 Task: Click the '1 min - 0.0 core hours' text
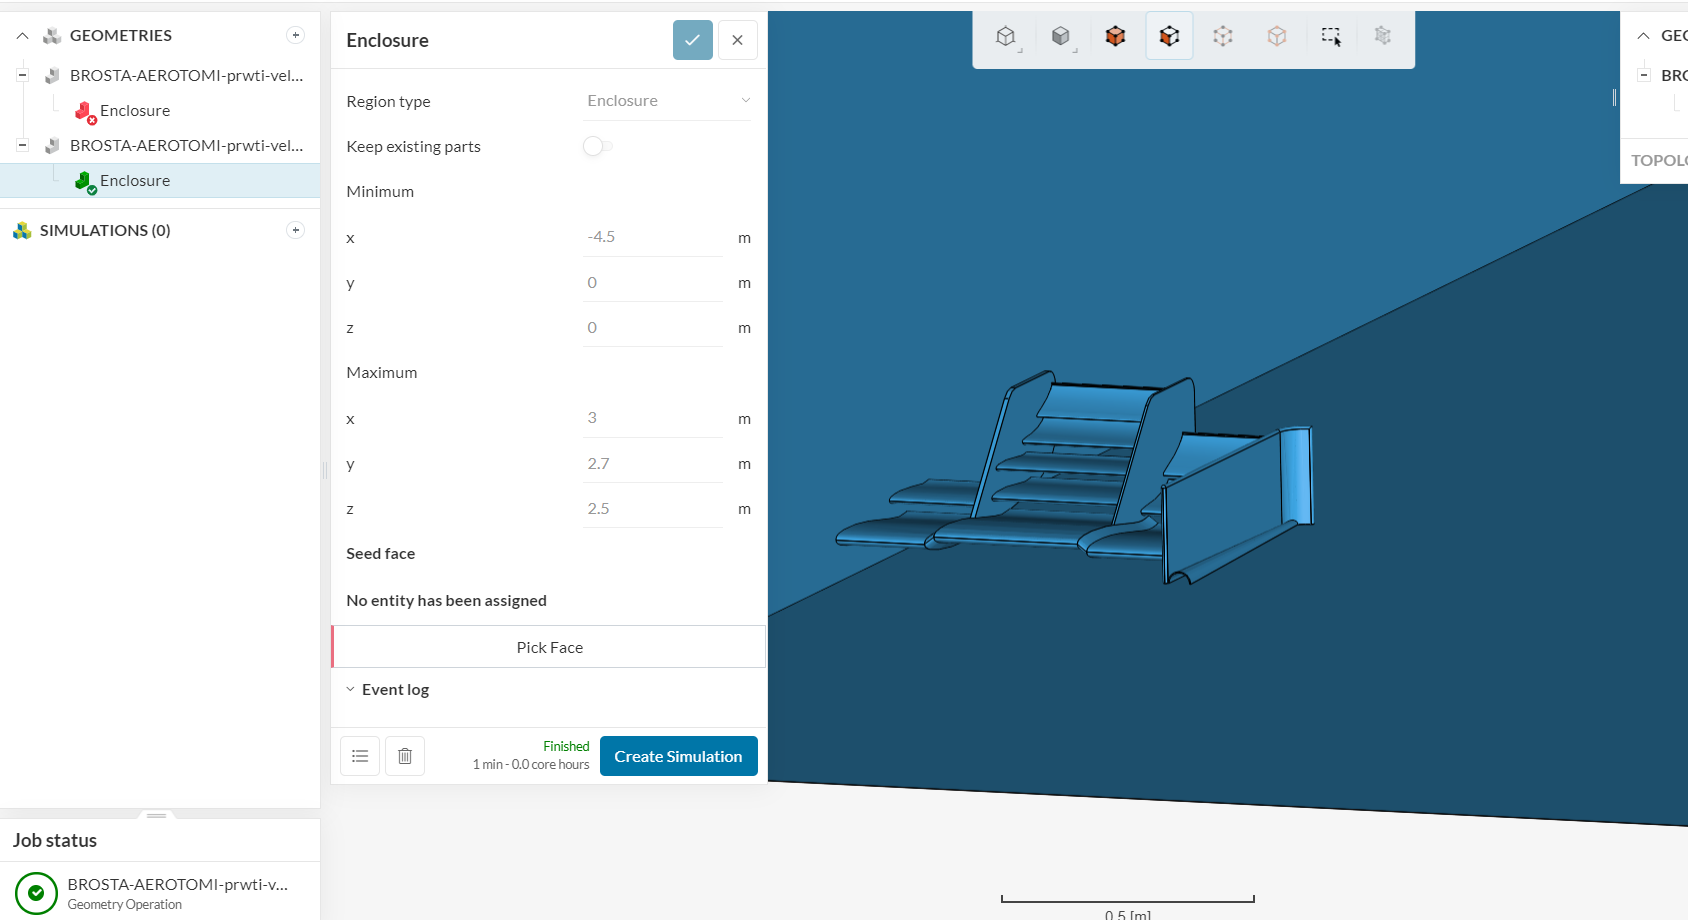[531, 765]
